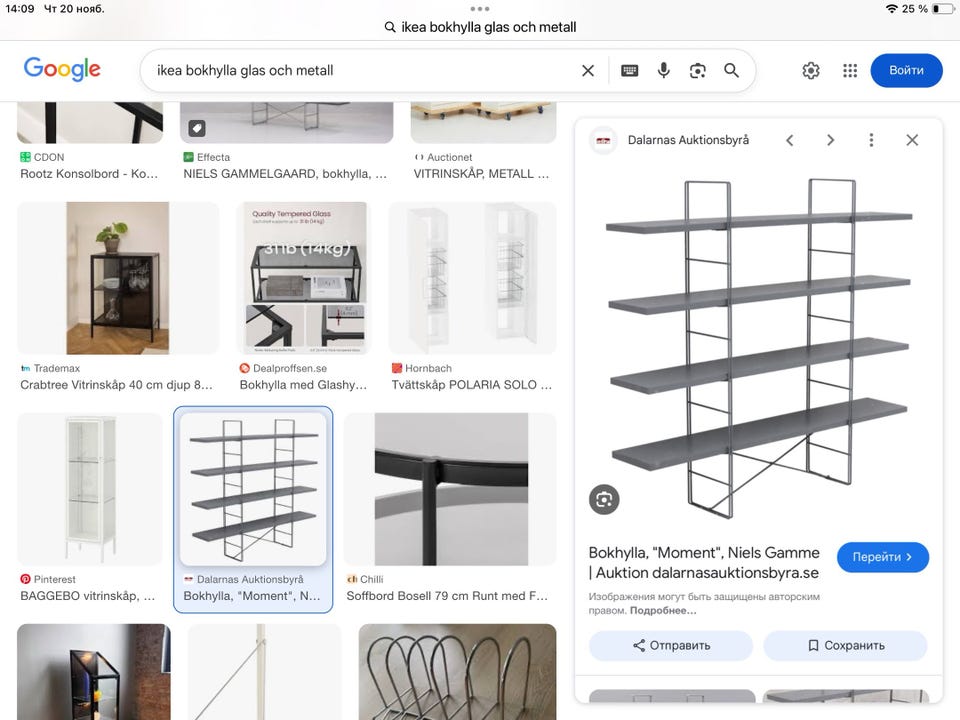This screenshot has height=720, width=960.
Task: Open the Google apps grid
Action: (x=850, y=70)
